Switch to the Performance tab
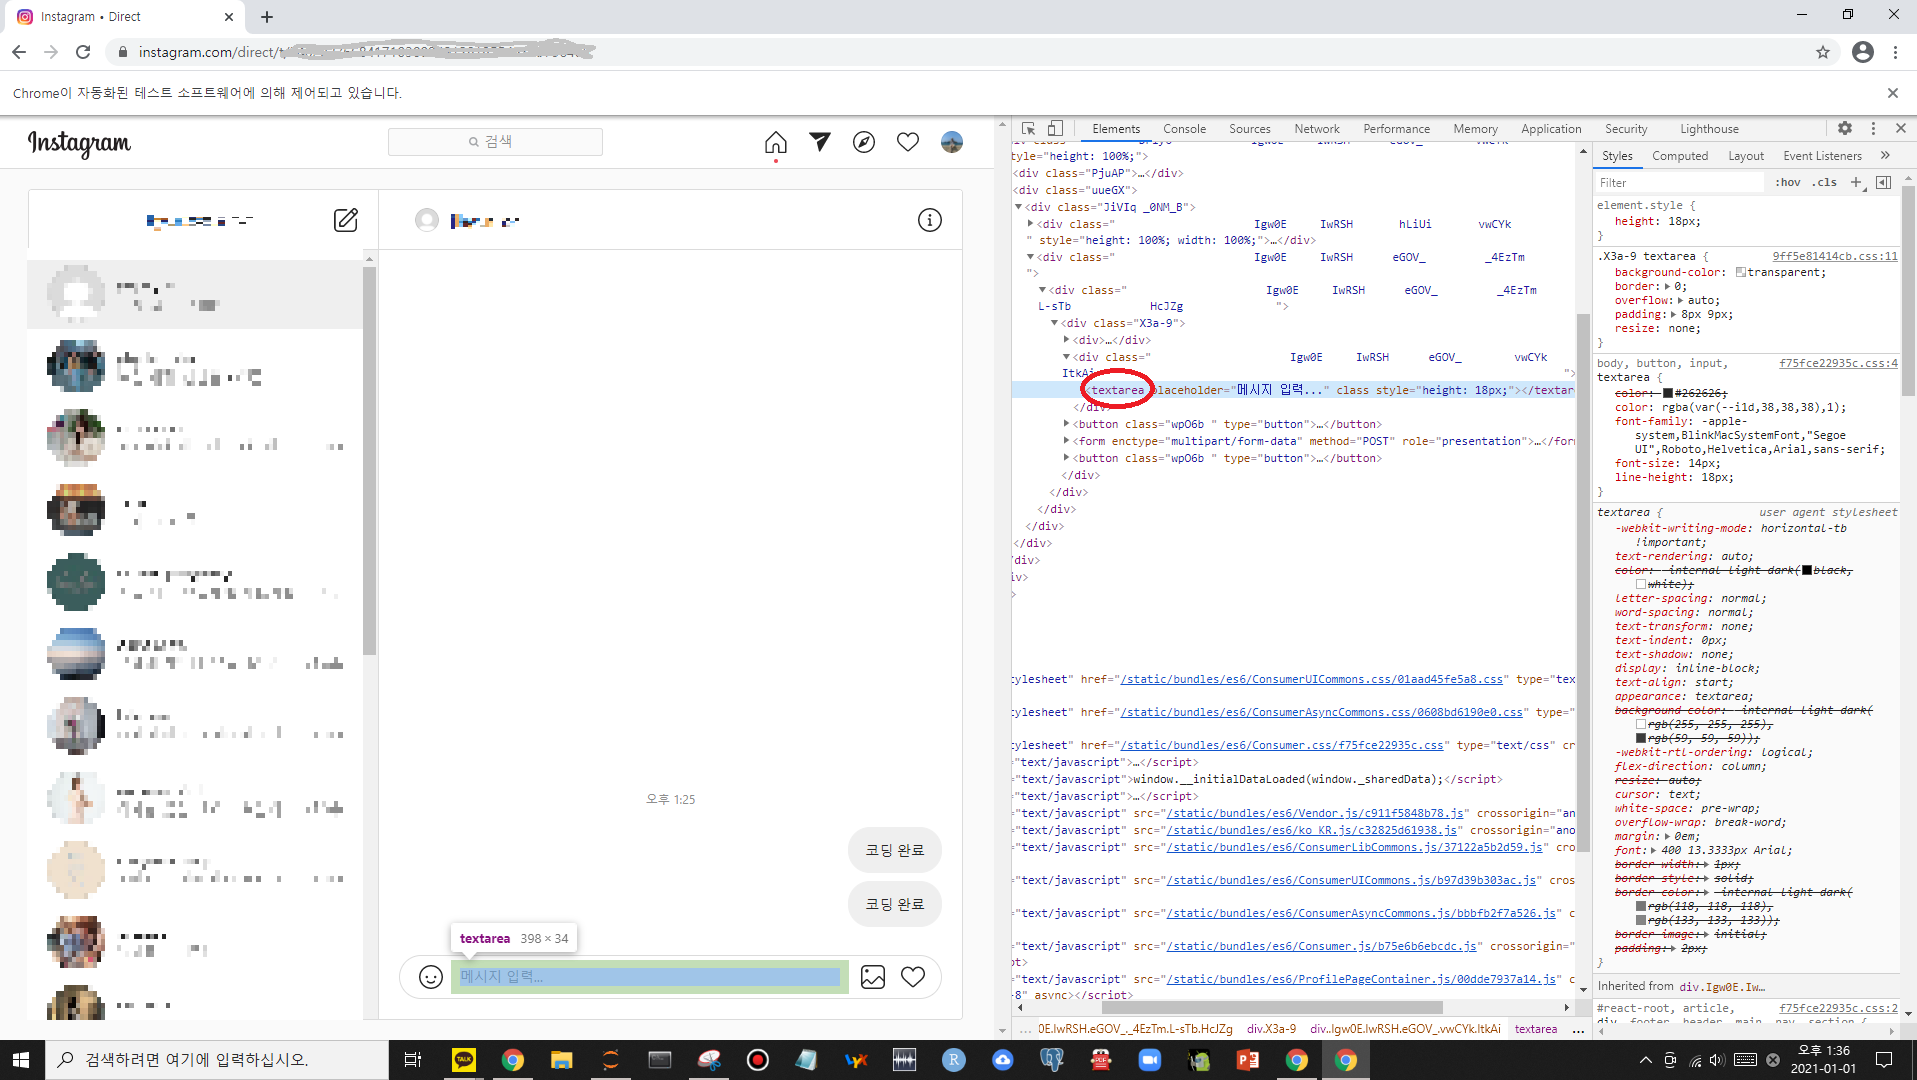This screenshot has height=1080, width=1917. pyautogui.click(x=1396, y=129)
